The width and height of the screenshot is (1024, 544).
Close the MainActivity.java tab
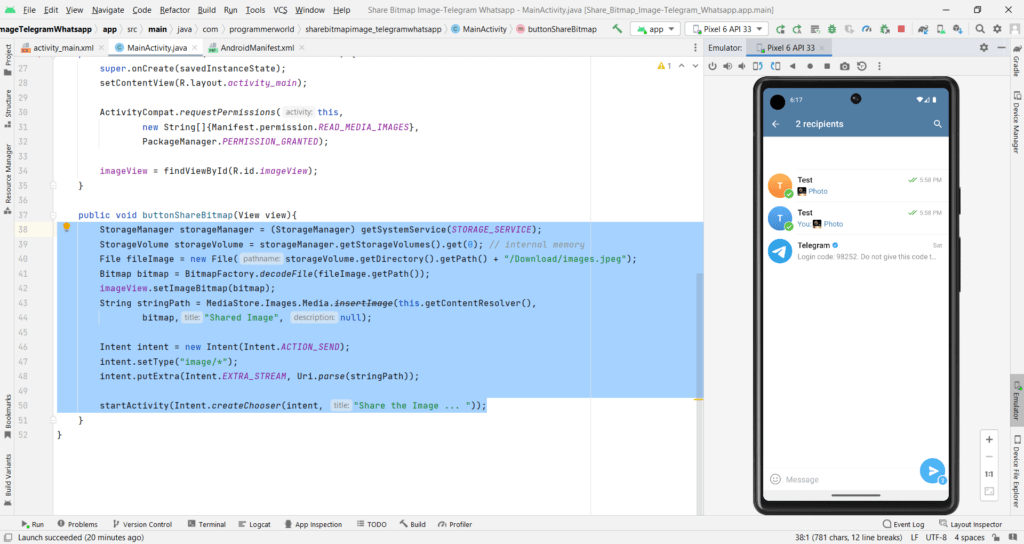[195, 48]
